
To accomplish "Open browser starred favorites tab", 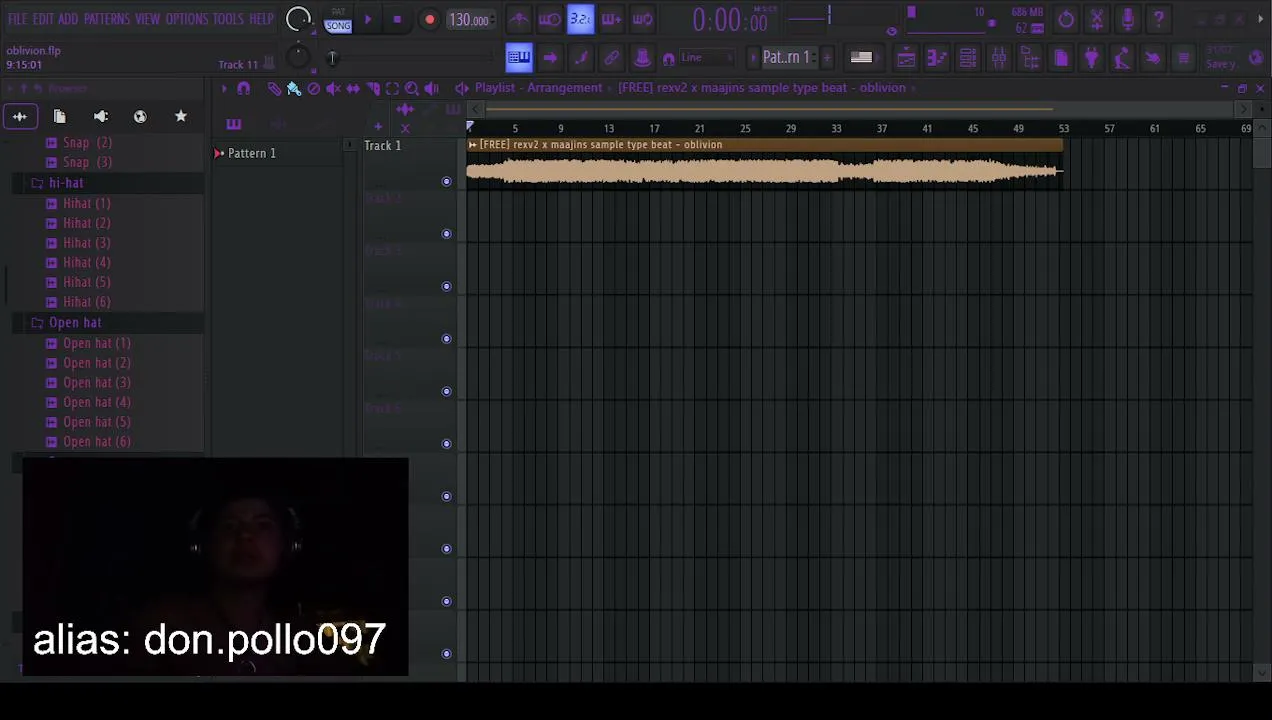I will (x=181, y=117).
